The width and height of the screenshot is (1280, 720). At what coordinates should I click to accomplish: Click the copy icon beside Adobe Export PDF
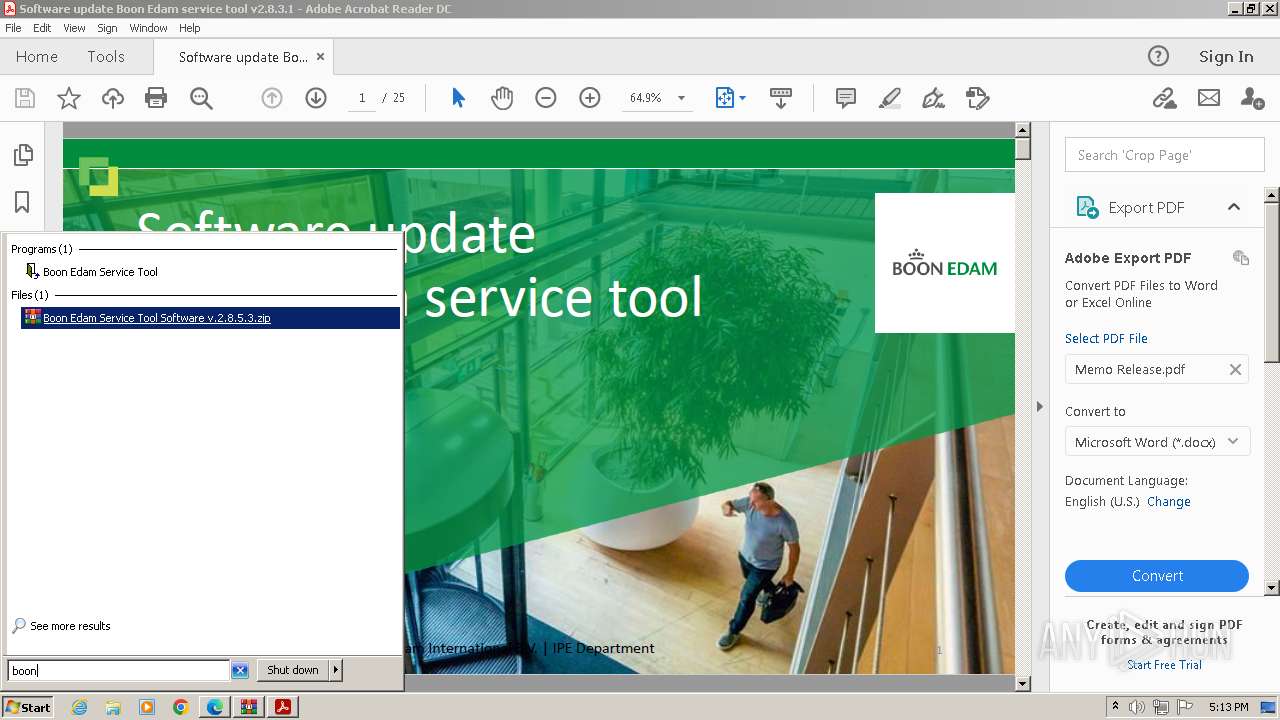click(1241, 258)
